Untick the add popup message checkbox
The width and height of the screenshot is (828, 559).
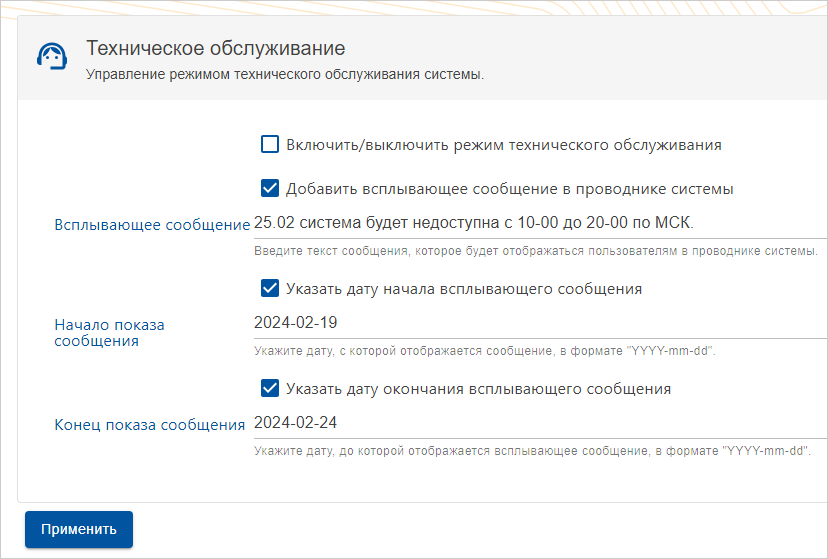pos(270,188)
